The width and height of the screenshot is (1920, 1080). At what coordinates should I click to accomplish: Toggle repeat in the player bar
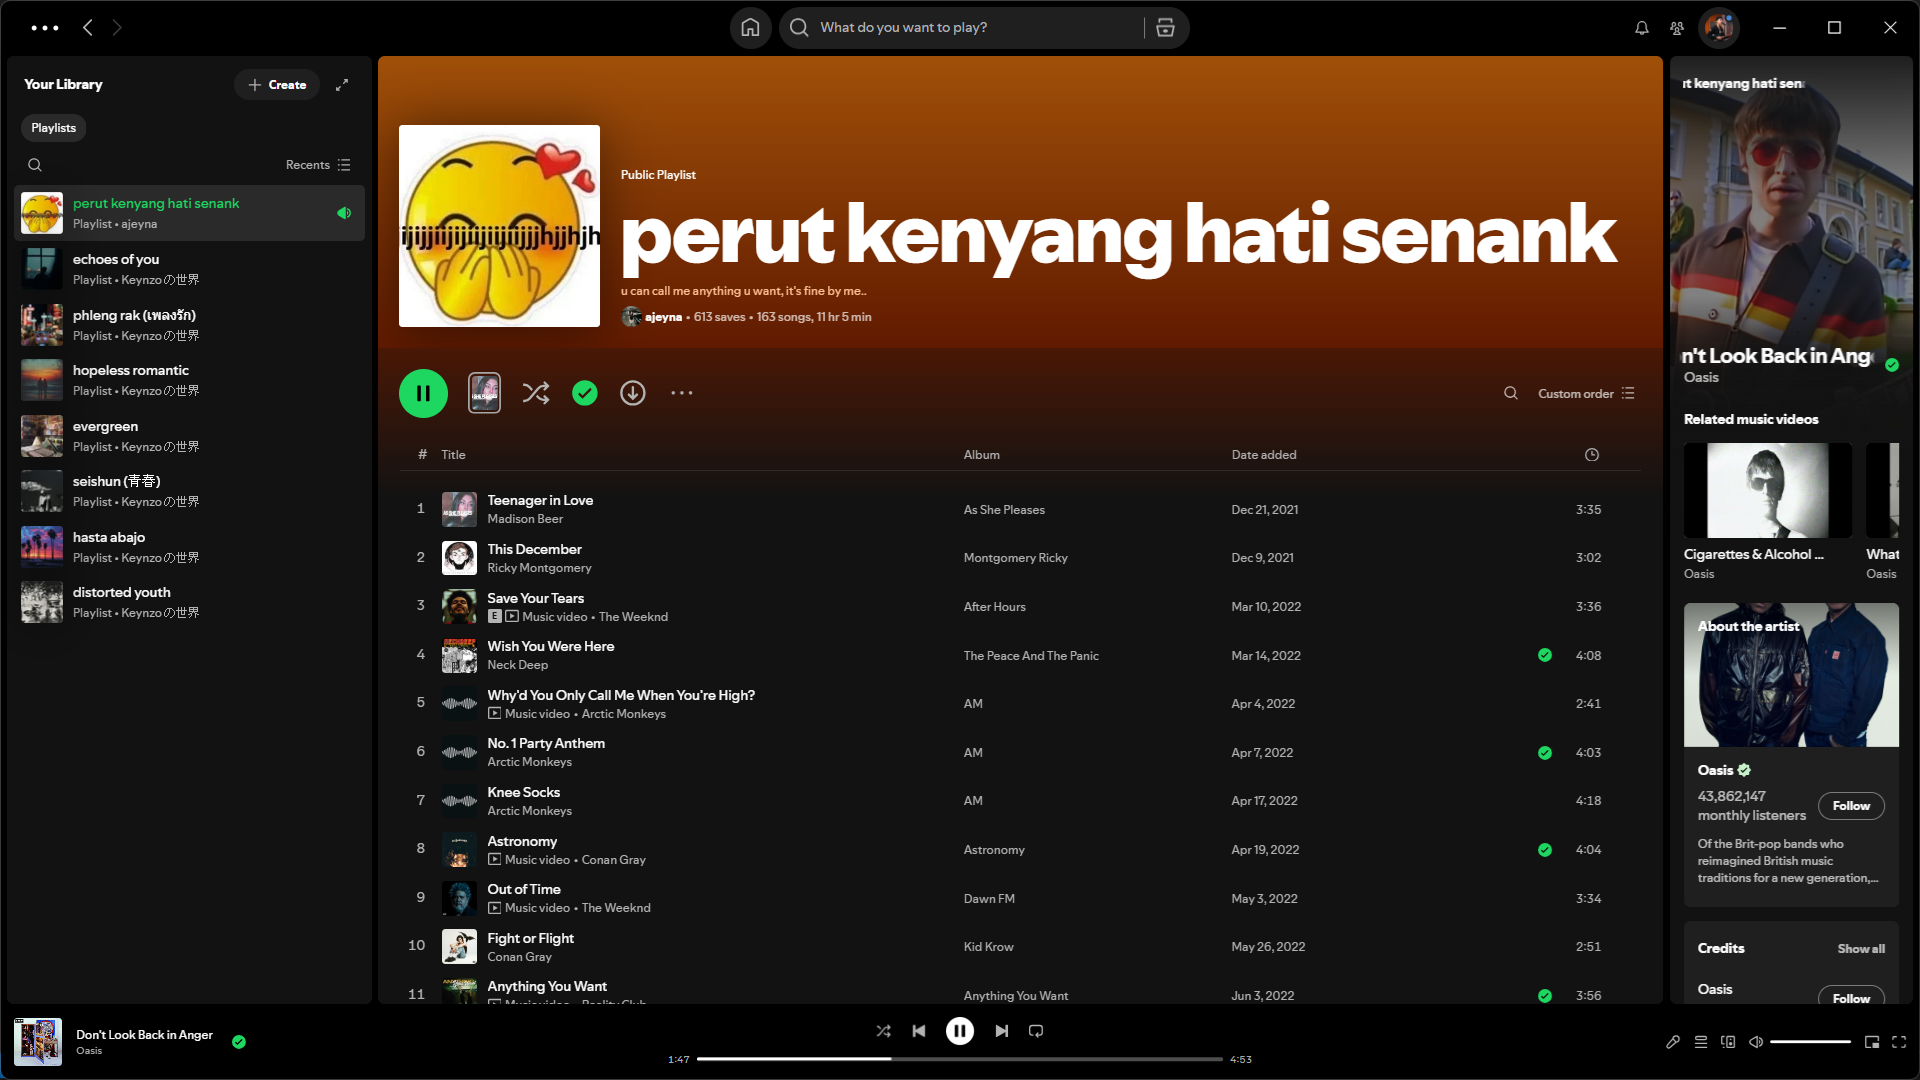[x=1036, y=1031]
